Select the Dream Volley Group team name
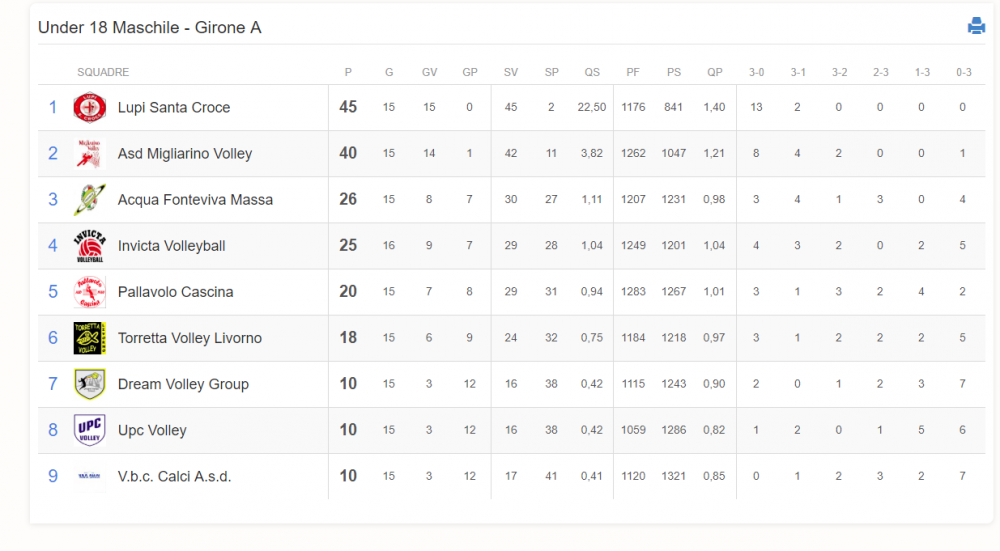This screenshot has width=1000, height=551. coord(183,384)
